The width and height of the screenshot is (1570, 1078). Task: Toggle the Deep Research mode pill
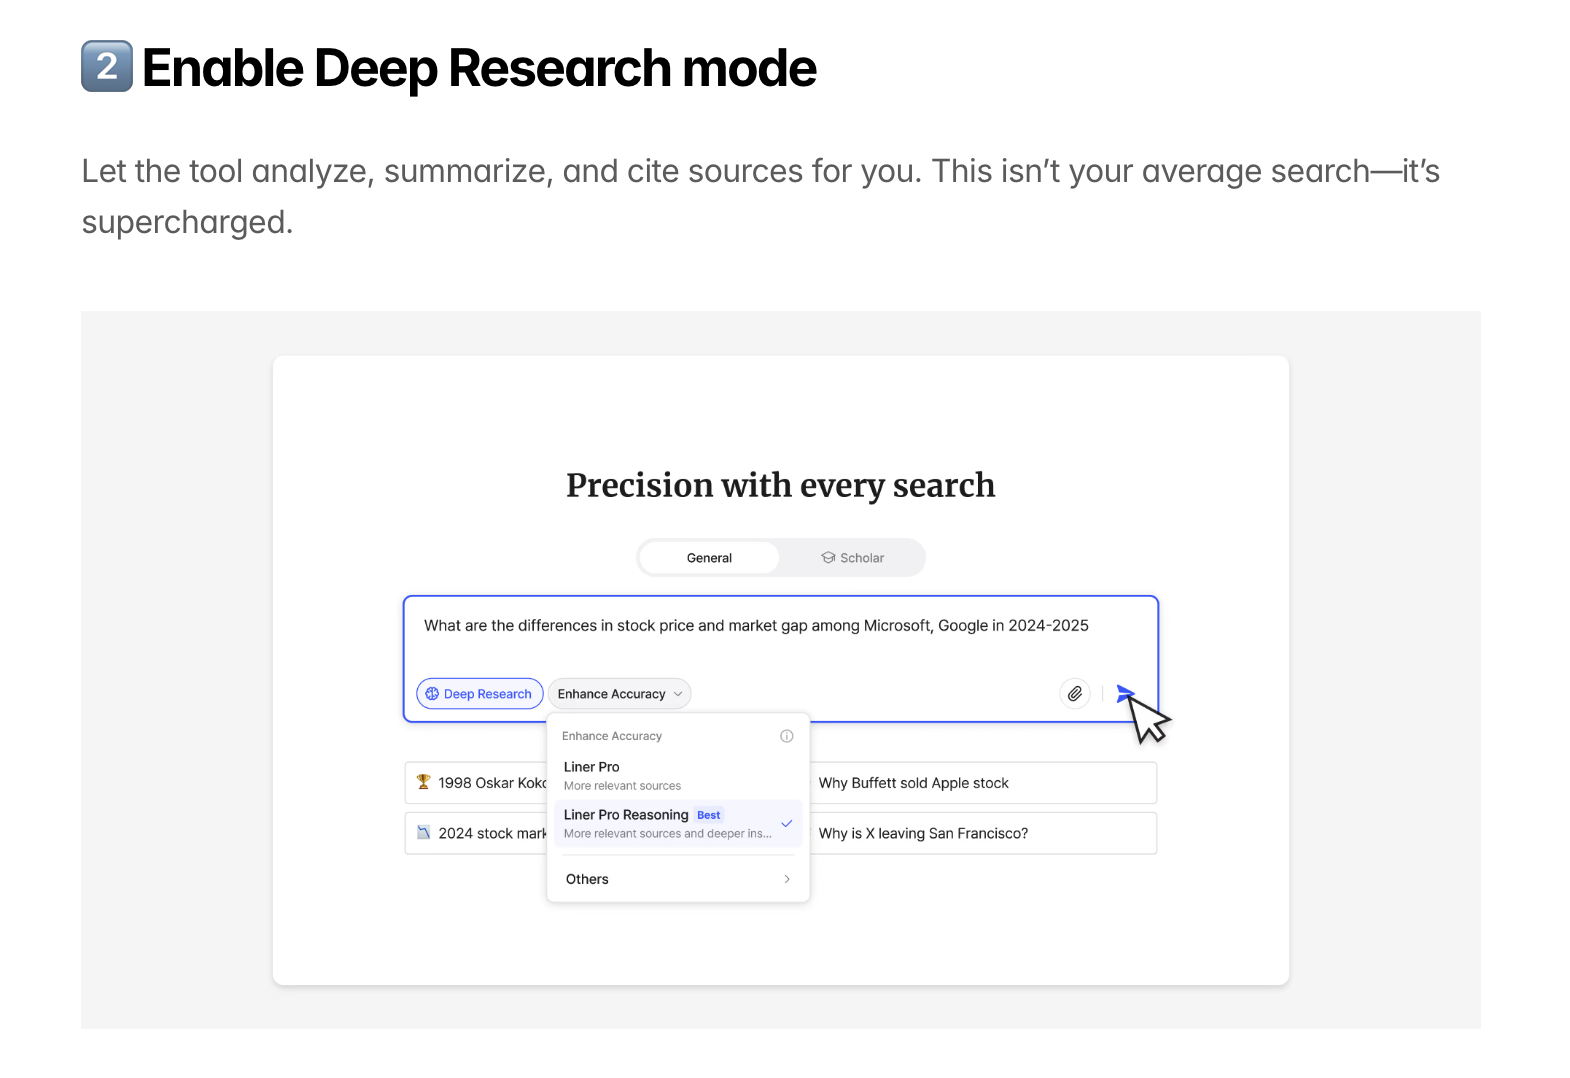tap(480, 694)
